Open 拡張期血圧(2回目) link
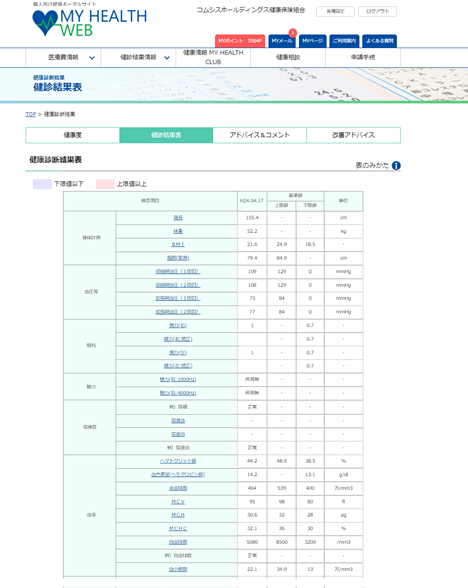This screenshot has height=588, width=468. (178, 312)
